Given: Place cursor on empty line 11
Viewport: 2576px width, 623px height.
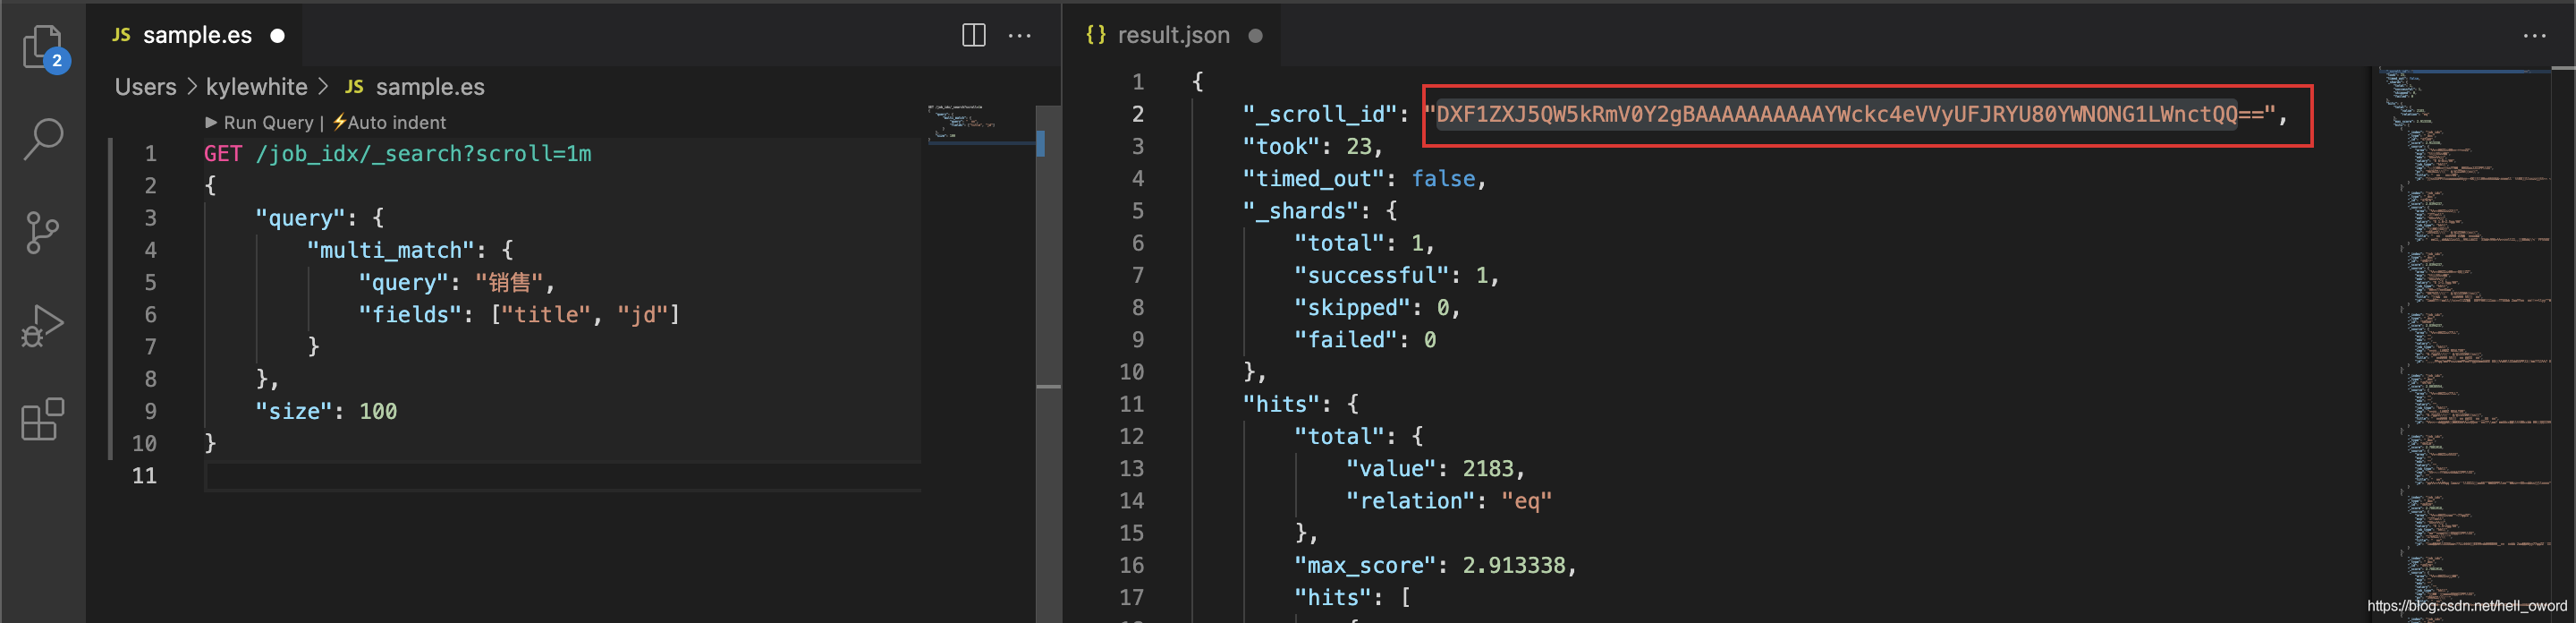Looking at the screenshot, I should pos(562,475).
